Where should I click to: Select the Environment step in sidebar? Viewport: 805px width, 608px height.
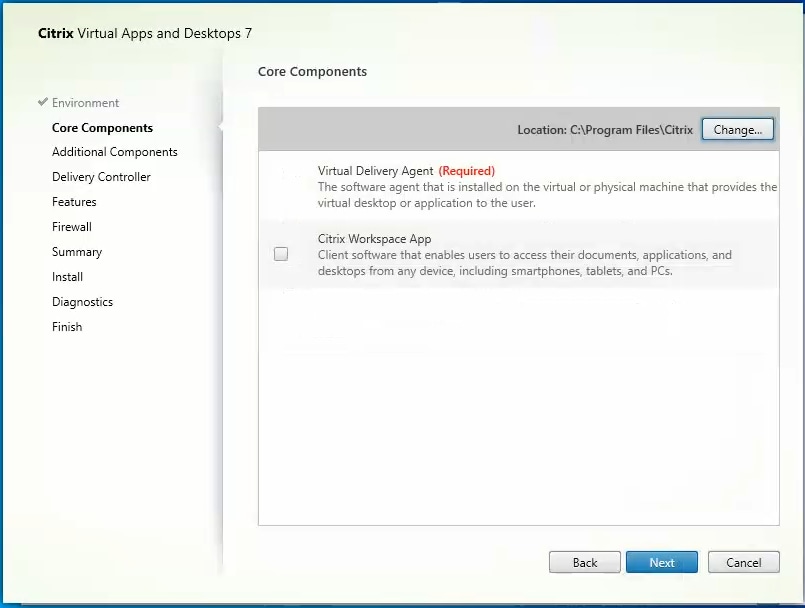tap(85, 103)
